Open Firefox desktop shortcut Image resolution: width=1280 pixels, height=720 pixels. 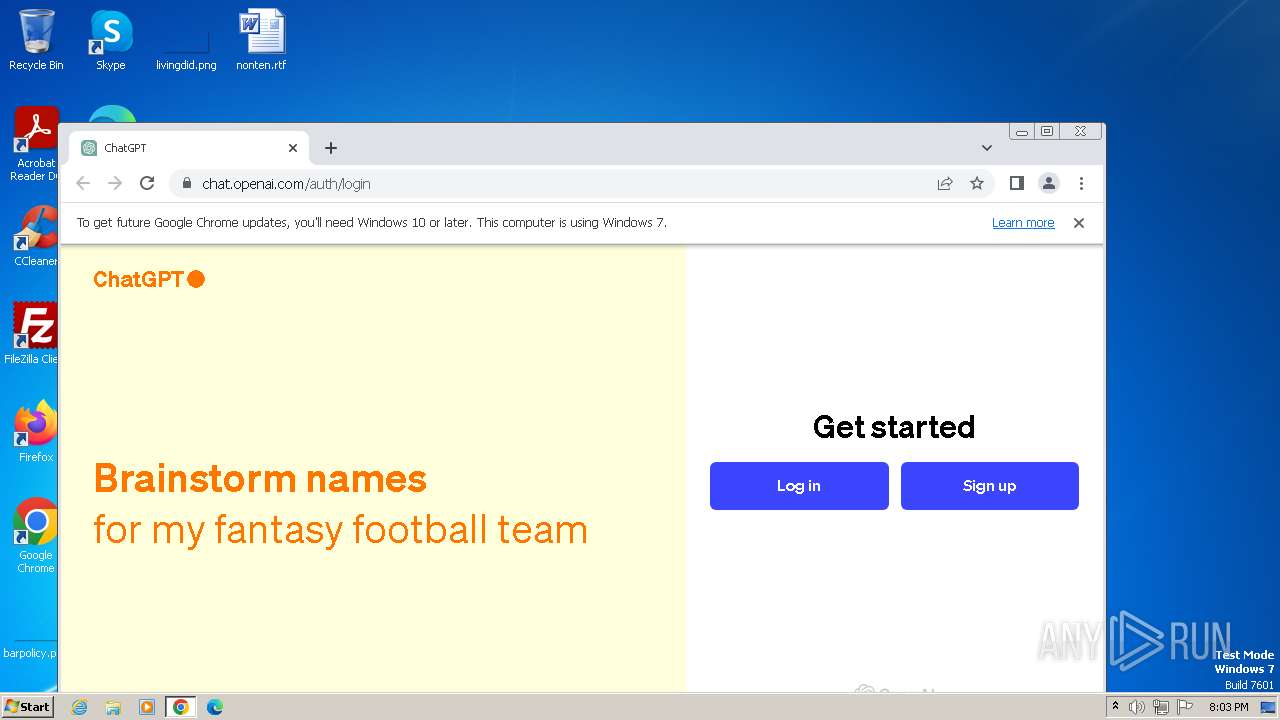(x=36, y=431)
